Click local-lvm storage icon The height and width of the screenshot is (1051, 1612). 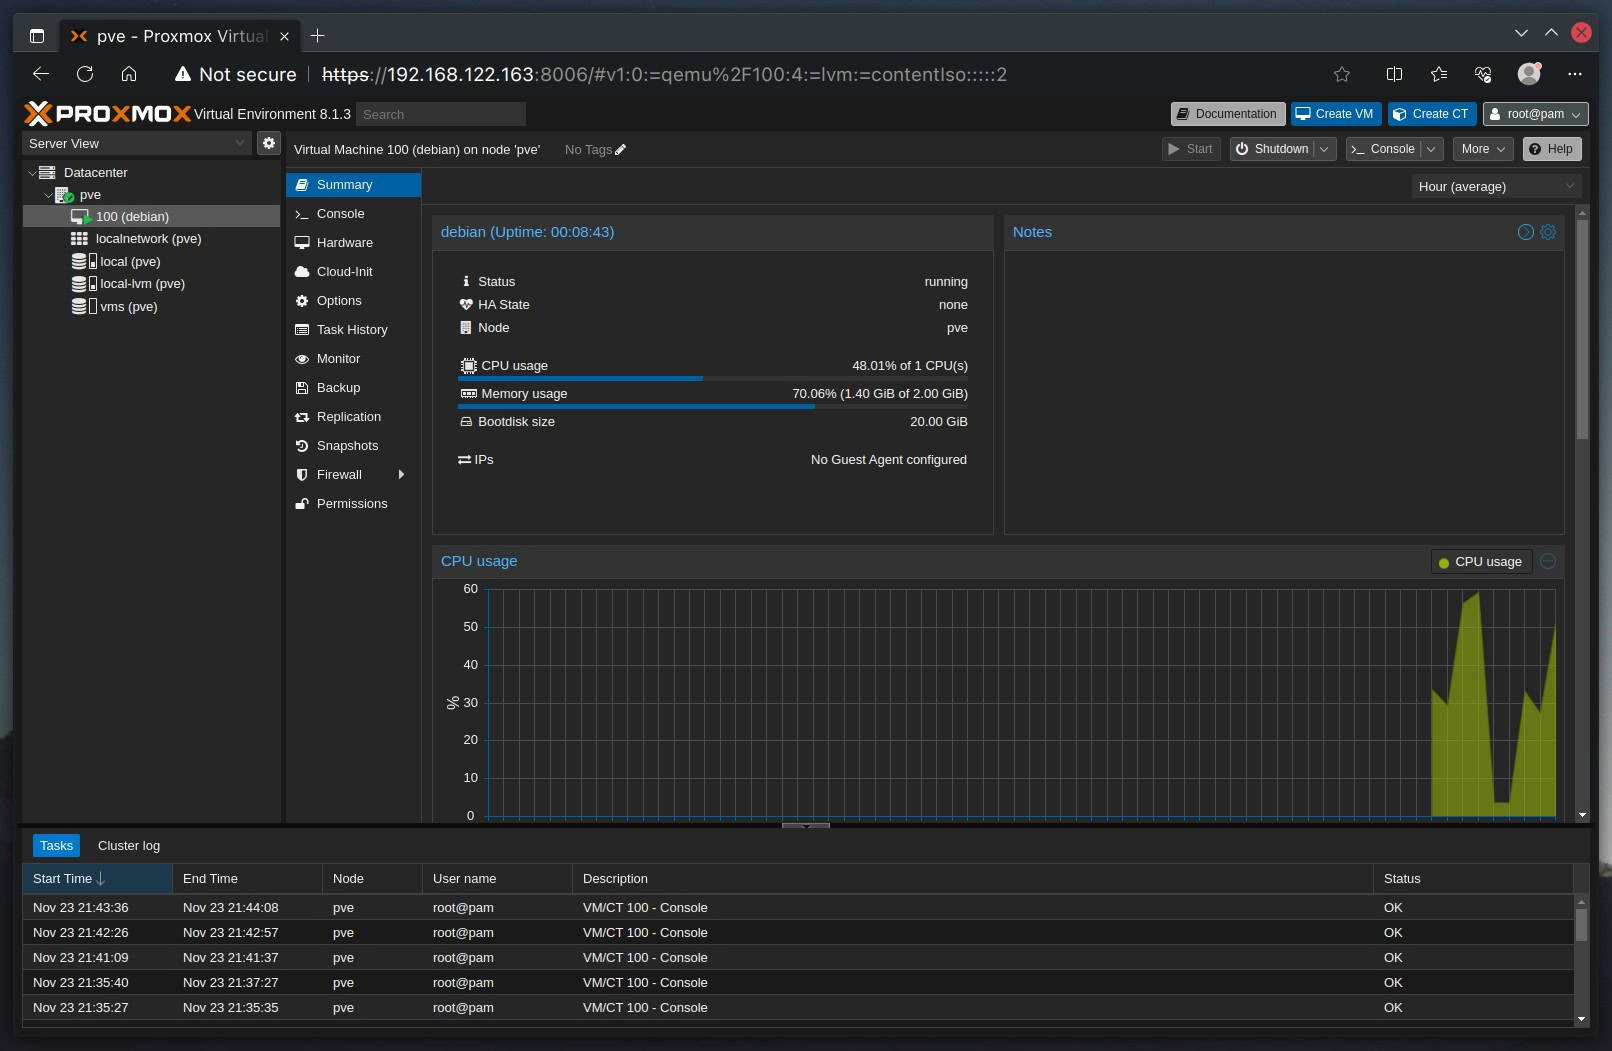(x=84, y=284)
